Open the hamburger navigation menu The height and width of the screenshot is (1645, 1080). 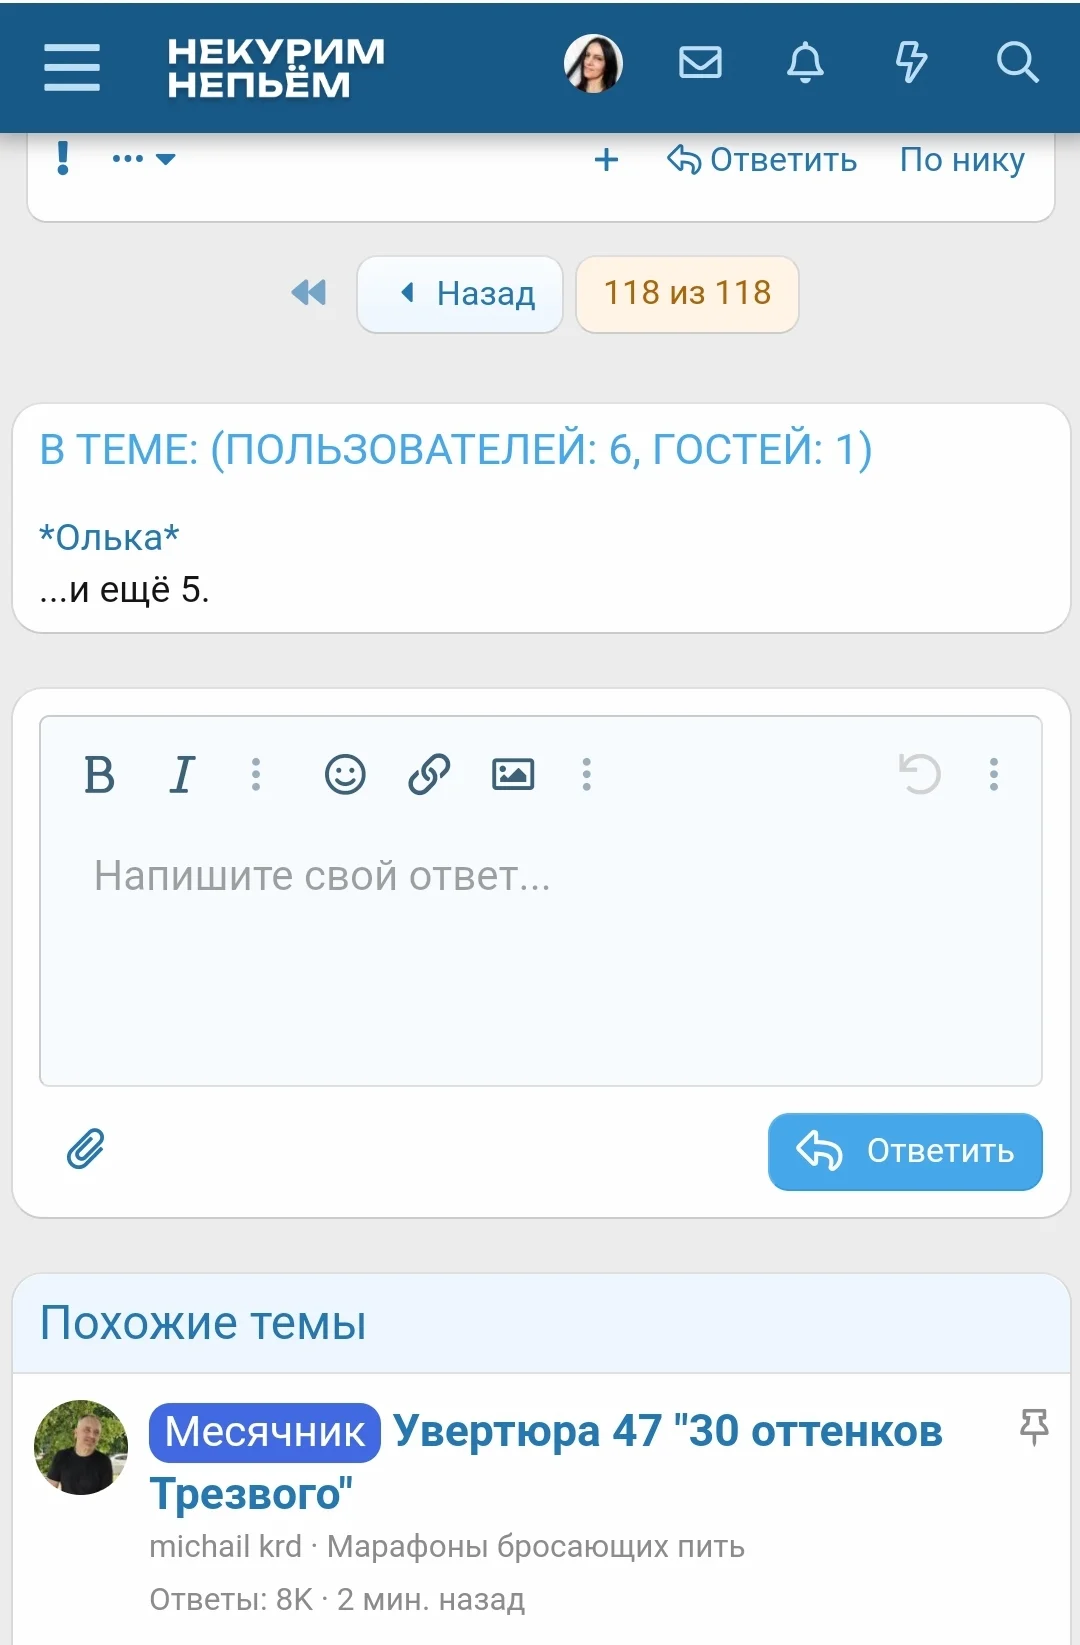click(x=70, y=67)
